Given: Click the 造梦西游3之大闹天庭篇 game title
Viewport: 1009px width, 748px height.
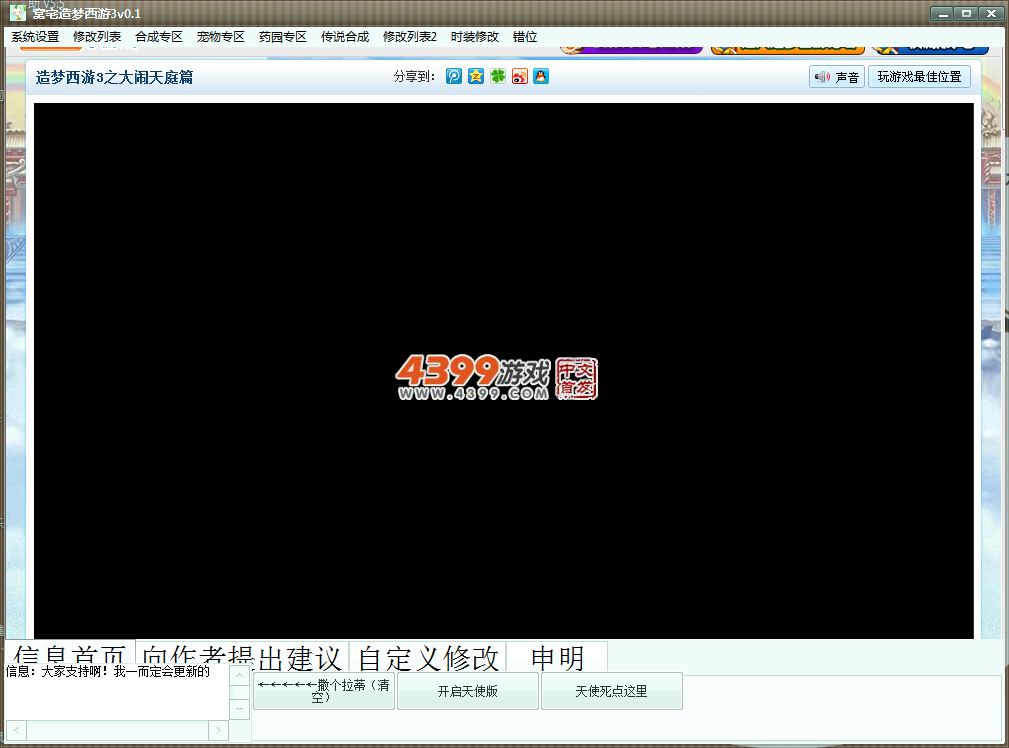Looking at the screenshot, I should pos(115,77).
